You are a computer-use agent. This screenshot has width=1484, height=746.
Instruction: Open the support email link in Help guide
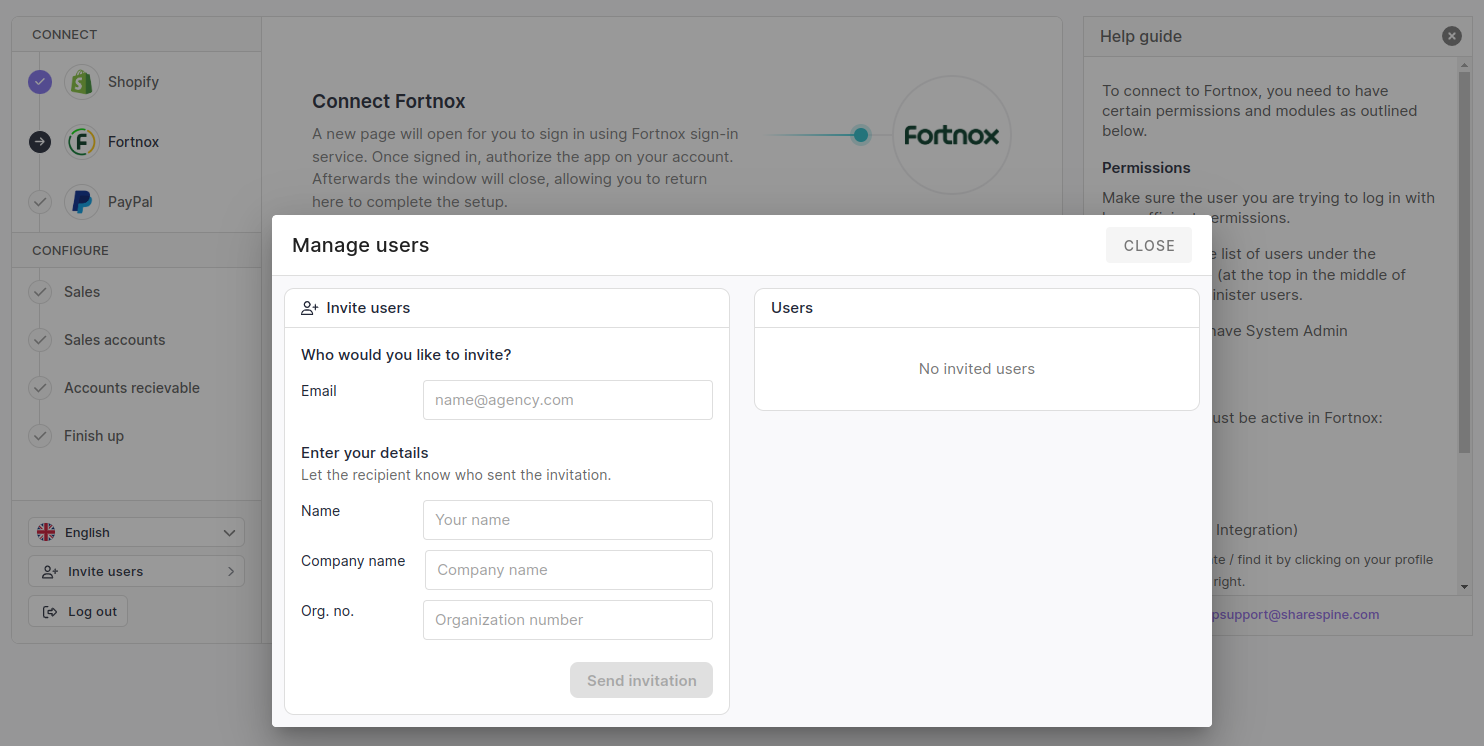pos(1293,614)
